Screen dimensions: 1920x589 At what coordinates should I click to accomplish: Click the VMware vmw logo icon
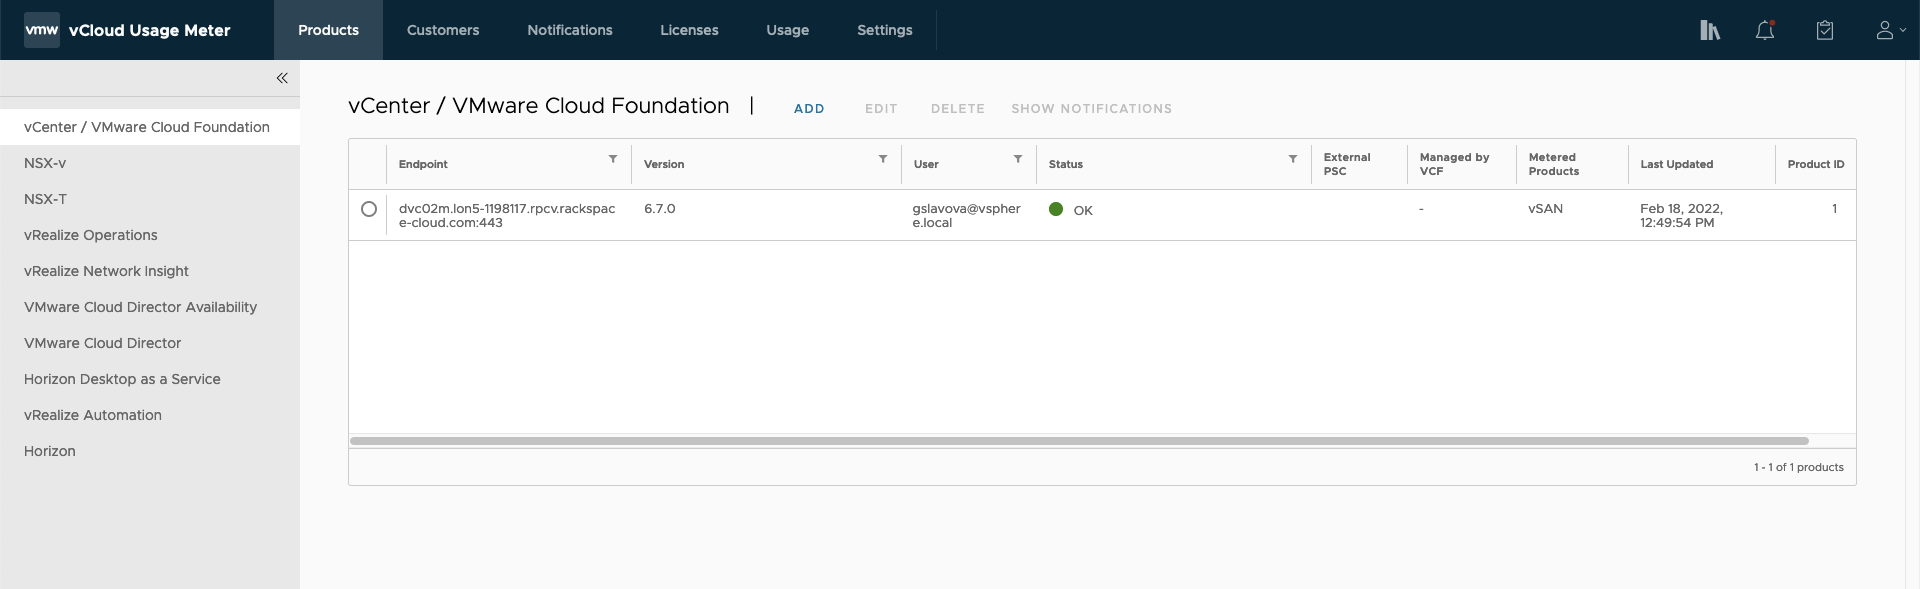(x=41, y=30)
